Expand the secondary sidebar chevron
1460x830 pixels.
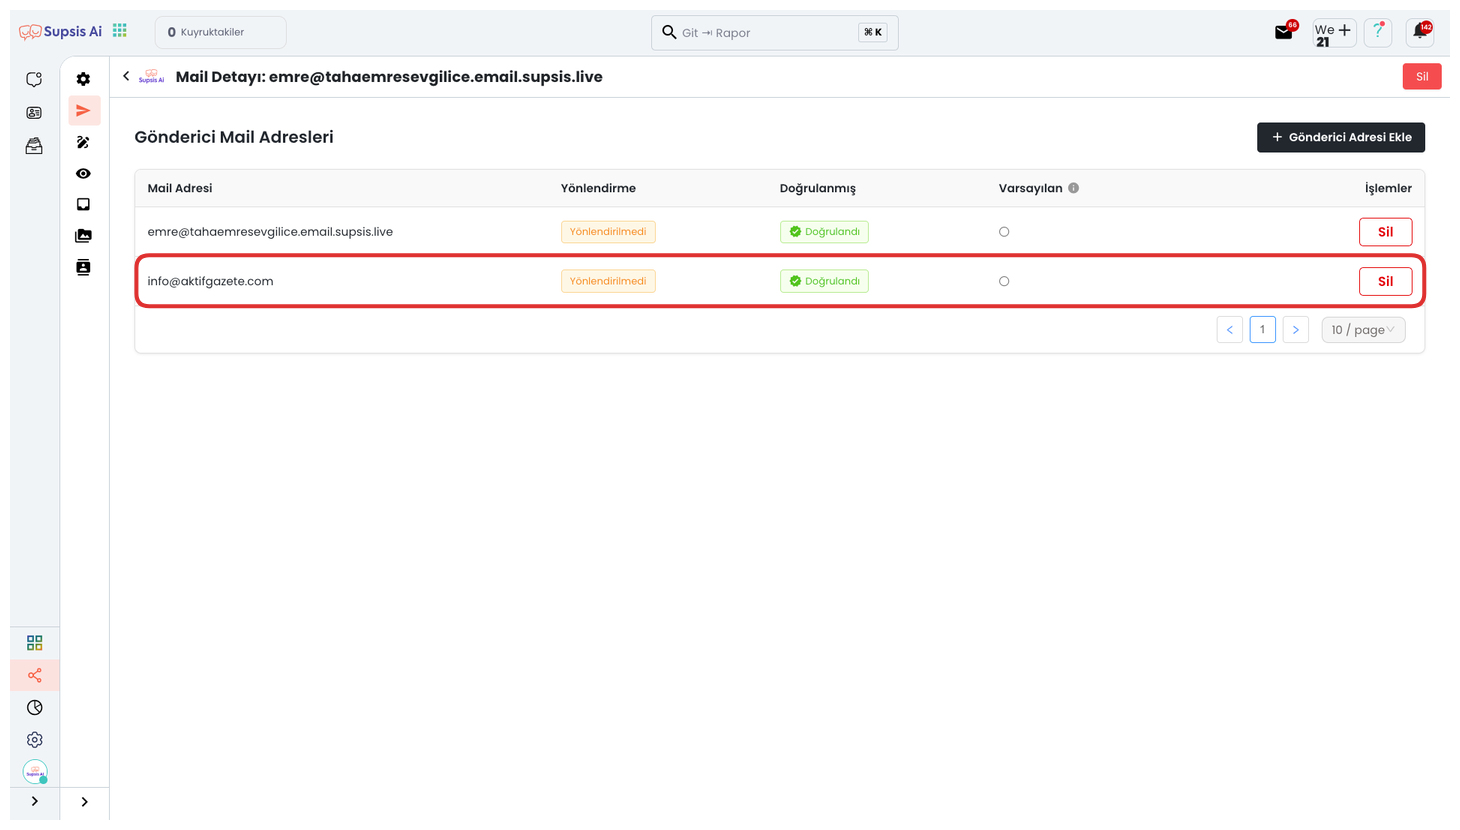84,802
